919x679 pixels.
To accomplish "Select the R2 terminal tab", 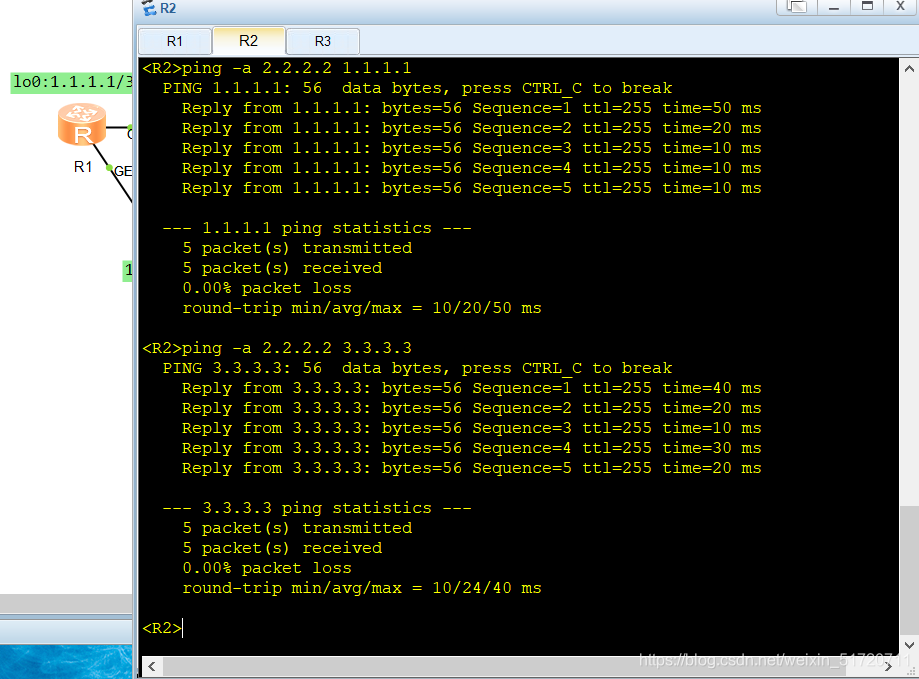I will coord(249,40).
